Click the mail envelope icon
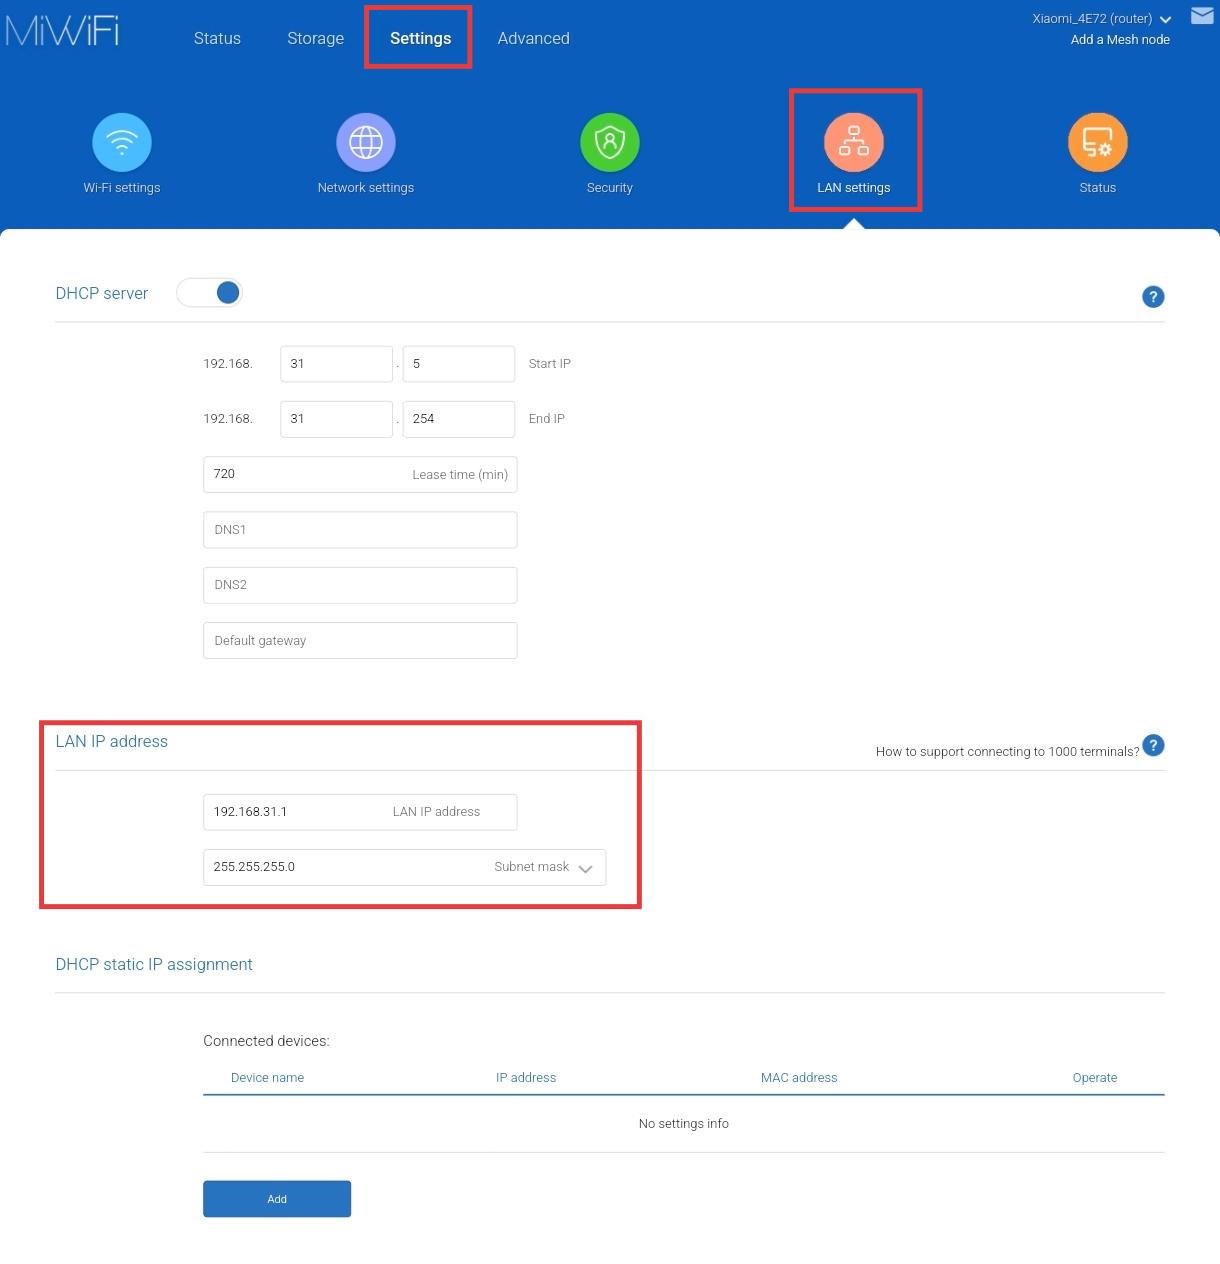 [1202, 15]
